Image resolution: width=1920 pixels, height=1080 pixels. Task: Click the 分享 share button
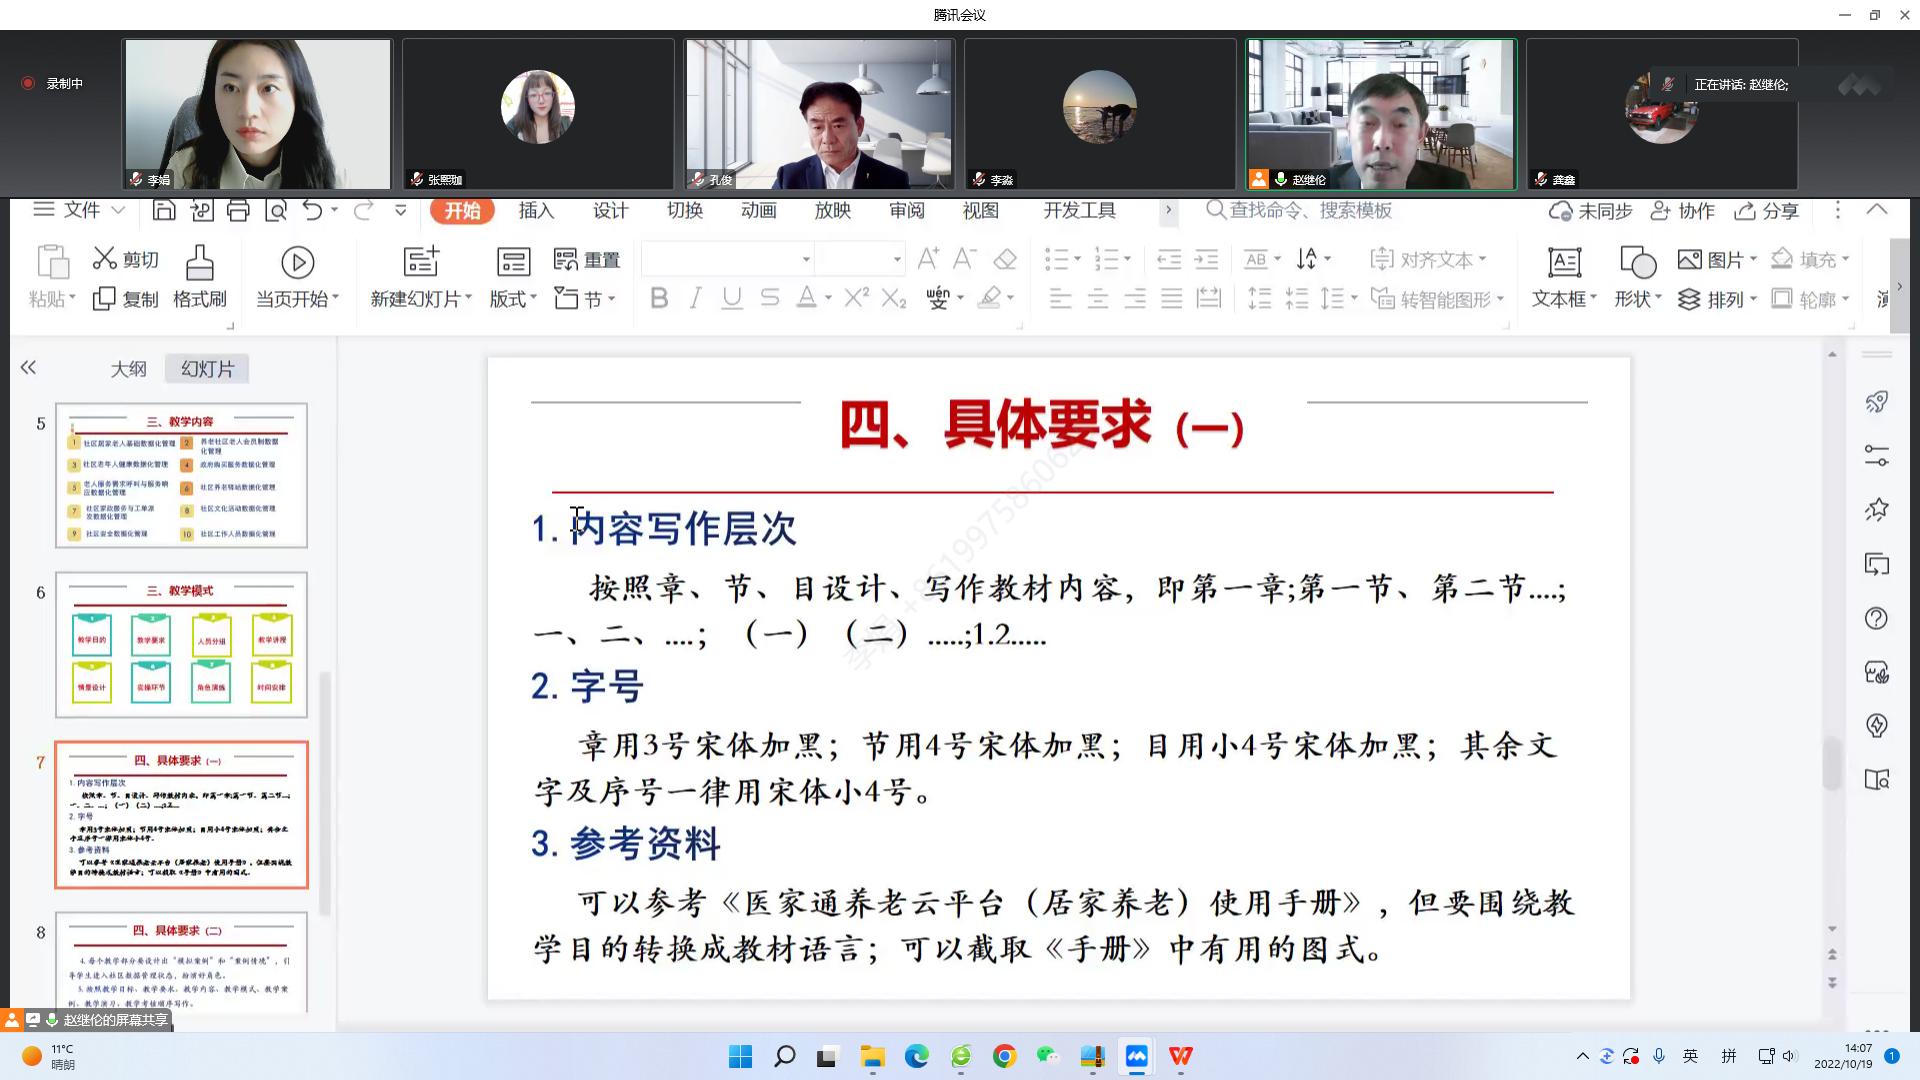(1767, 211)
